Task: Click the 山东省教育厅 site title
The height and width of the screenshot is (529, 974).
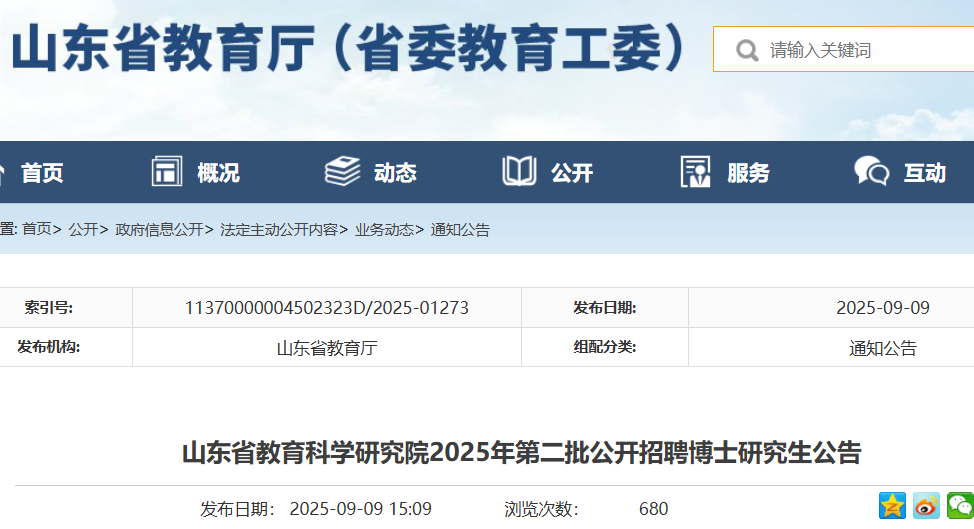Action: click(x=348, y=48)
